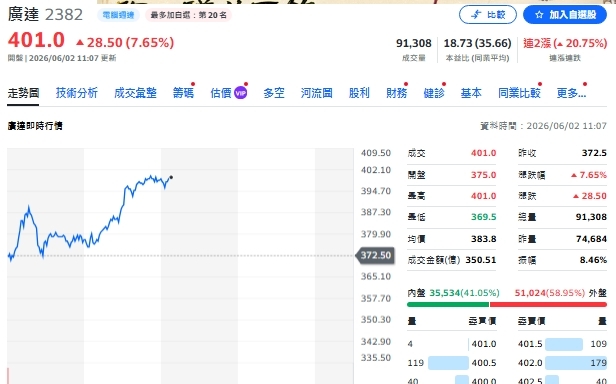
Task: Click the compare arrows icon in 比較
Action: tap(476, 15)
